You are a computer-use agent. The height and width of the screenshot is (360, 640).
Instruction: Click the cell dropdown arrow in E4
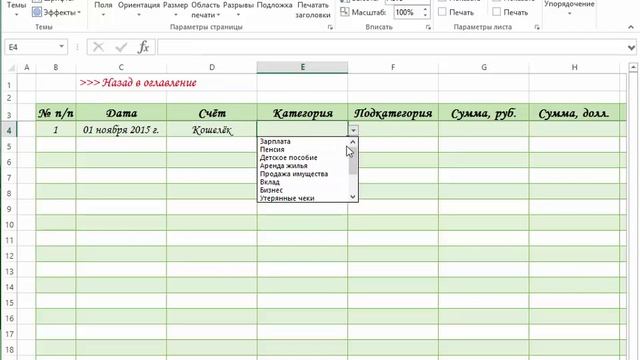tap(353, 130)
